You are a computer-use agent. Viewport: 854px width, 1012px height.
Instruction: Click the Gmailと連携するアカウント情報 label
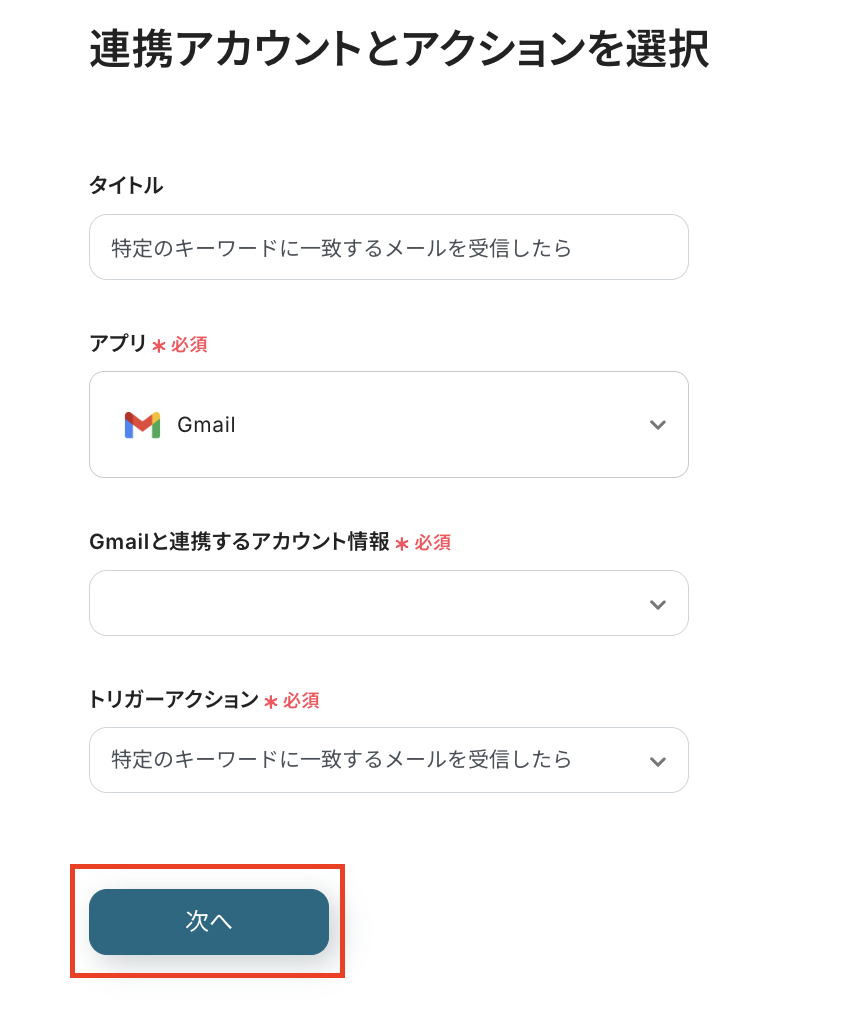click(x=239, y=542)
